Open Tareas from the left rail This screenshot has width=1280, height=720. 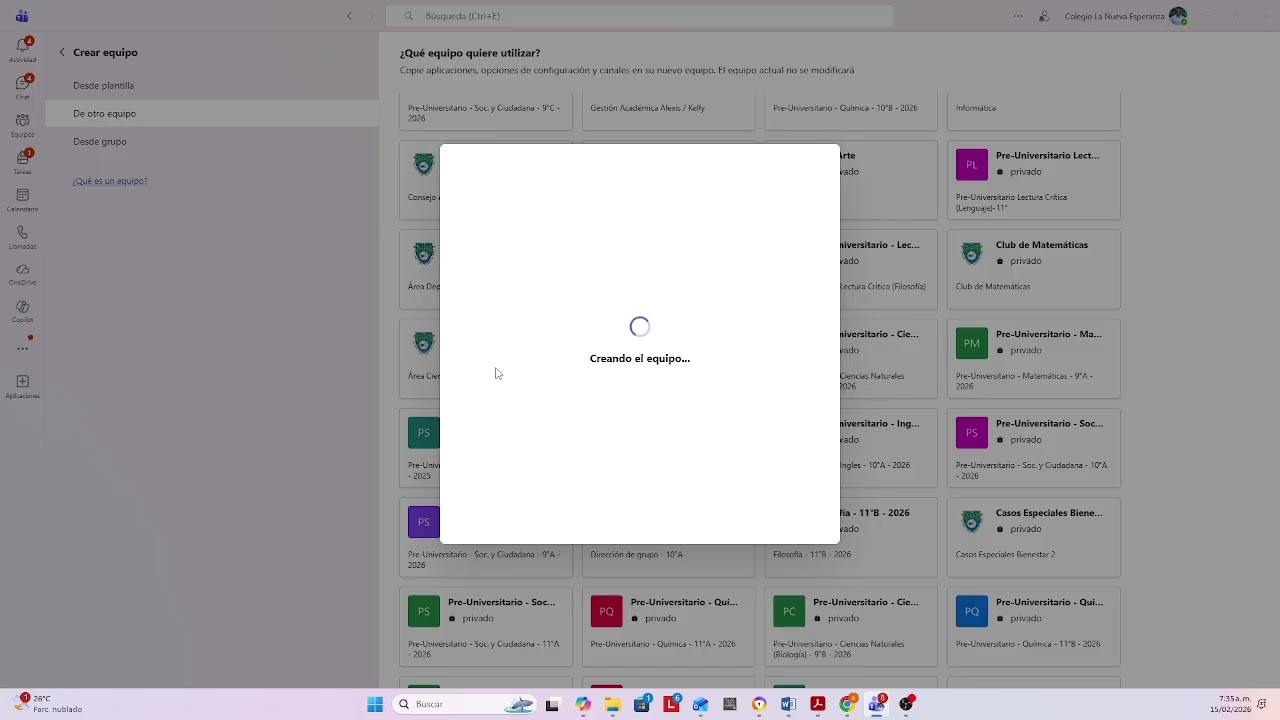coord(22,161)
